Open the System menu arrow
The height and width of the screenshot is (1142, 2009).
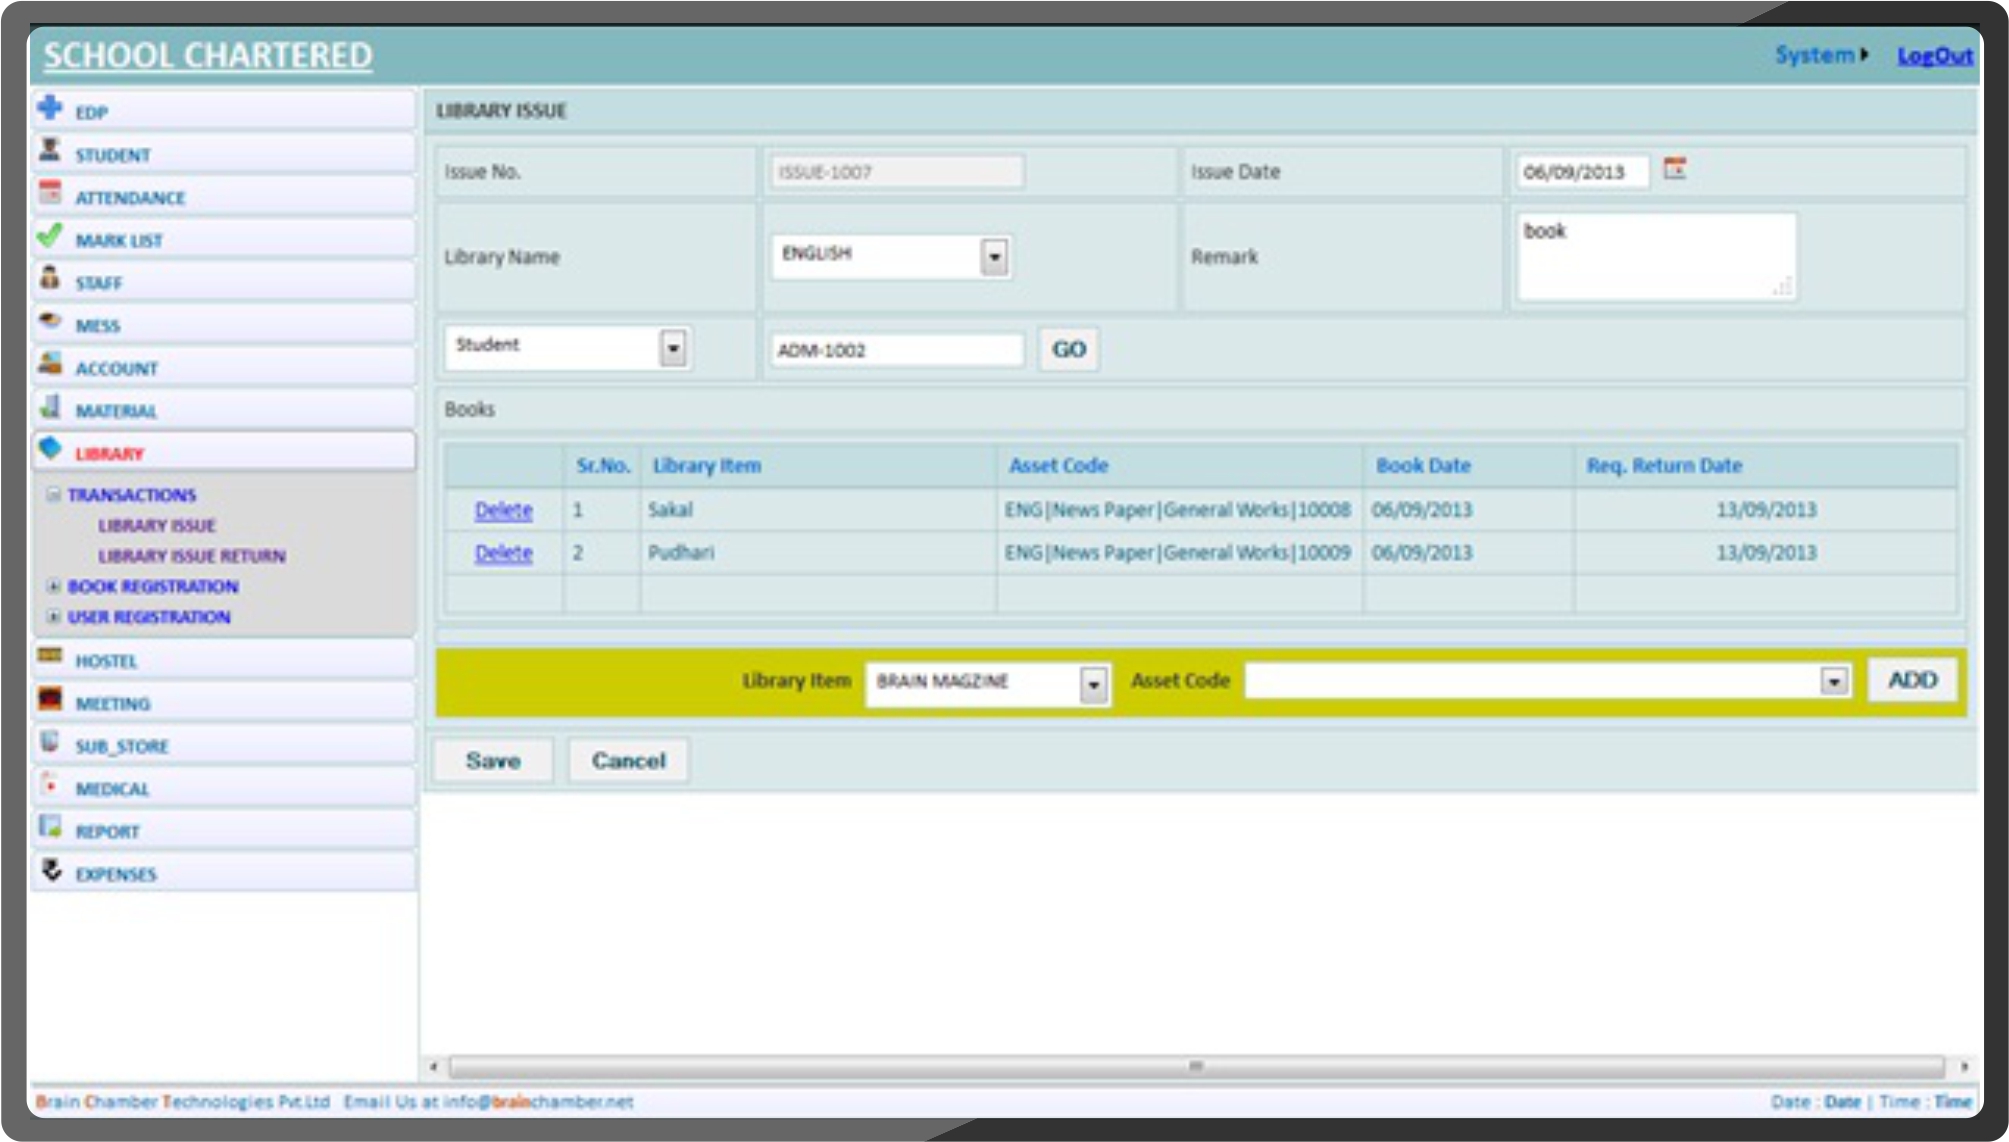tap(1864, 55)
